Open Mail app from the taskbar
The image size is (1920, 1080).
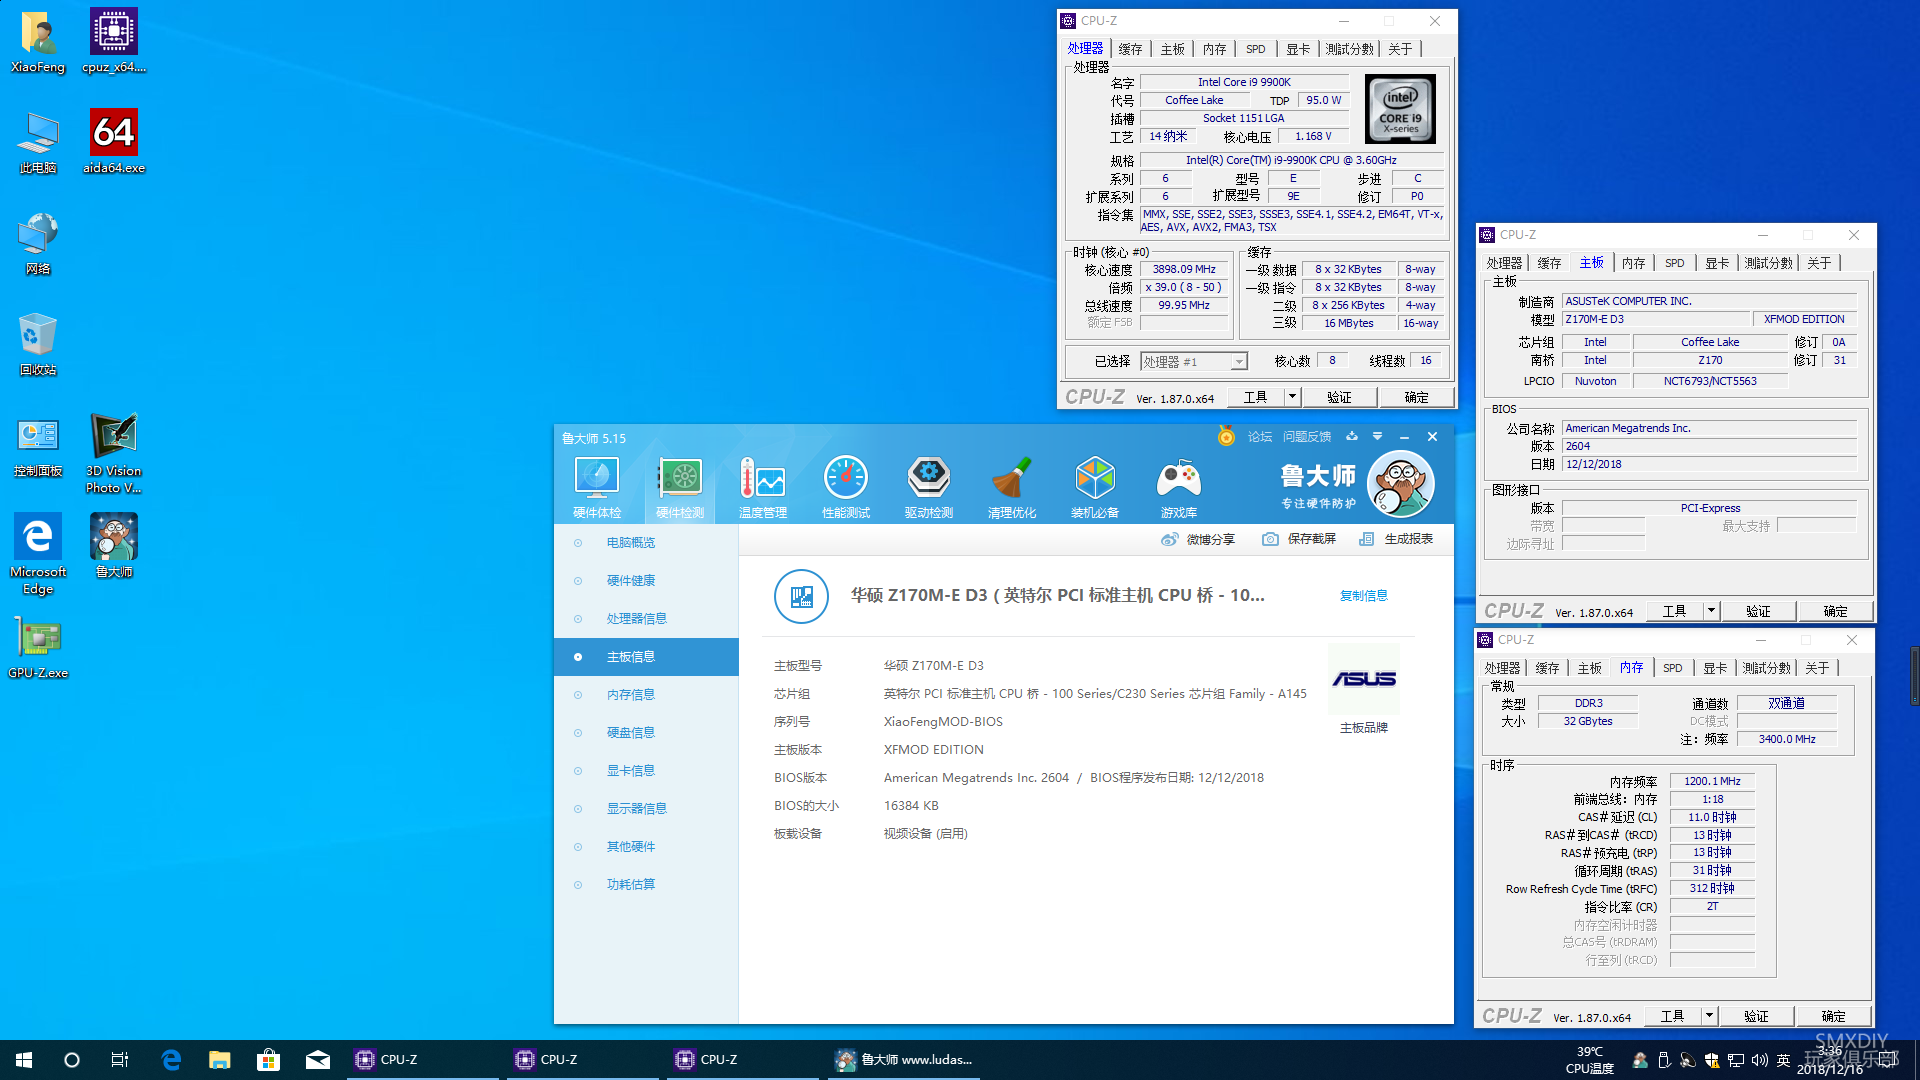[318, 1060]
